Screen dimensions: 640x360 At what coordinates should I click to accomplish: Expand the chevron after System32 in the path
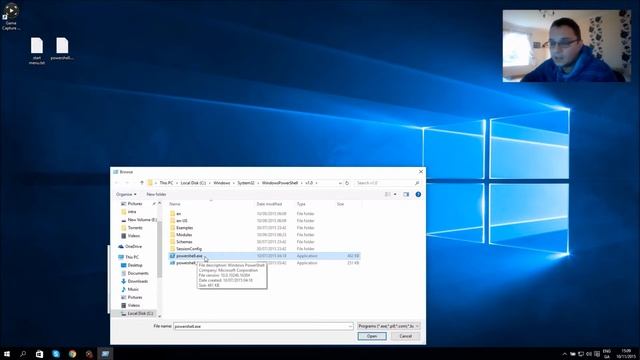(x=258, y=183)
